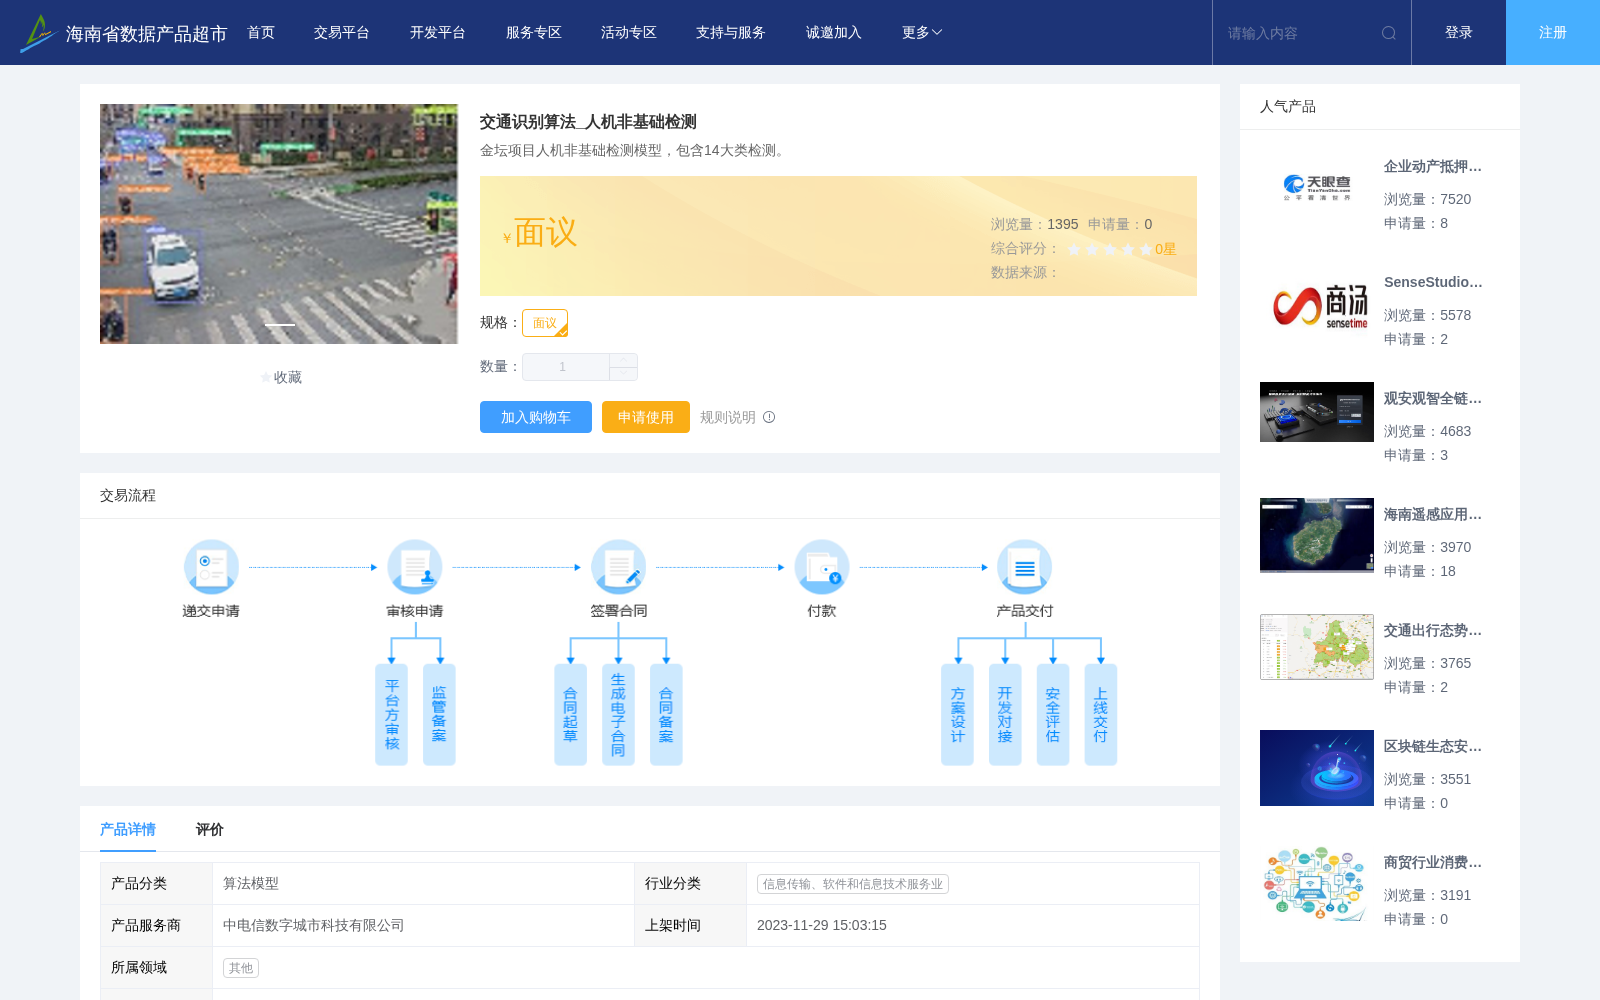Click the image carousel indicator bar

[279, 325]
